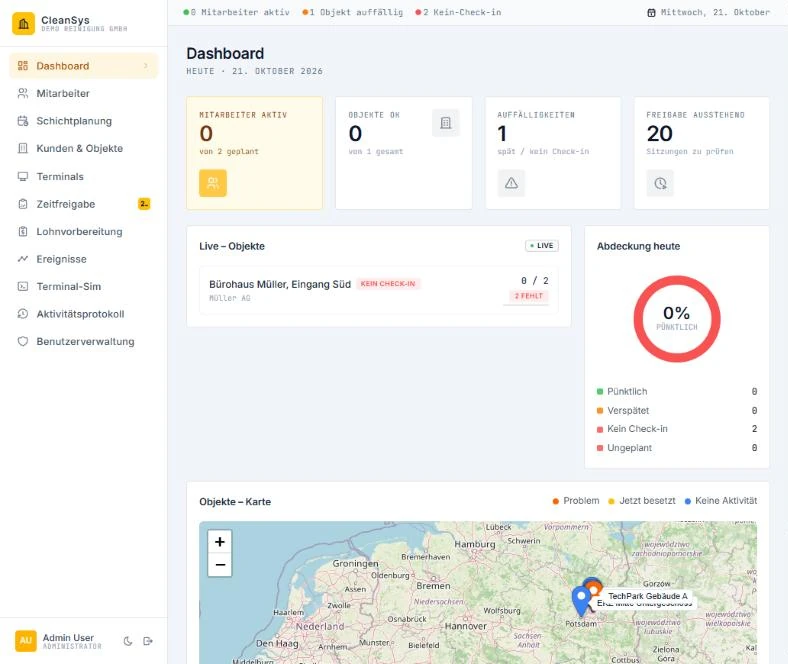
Task: Click the Ereignisse trend line icon
Action: click(x=23, y=259)
